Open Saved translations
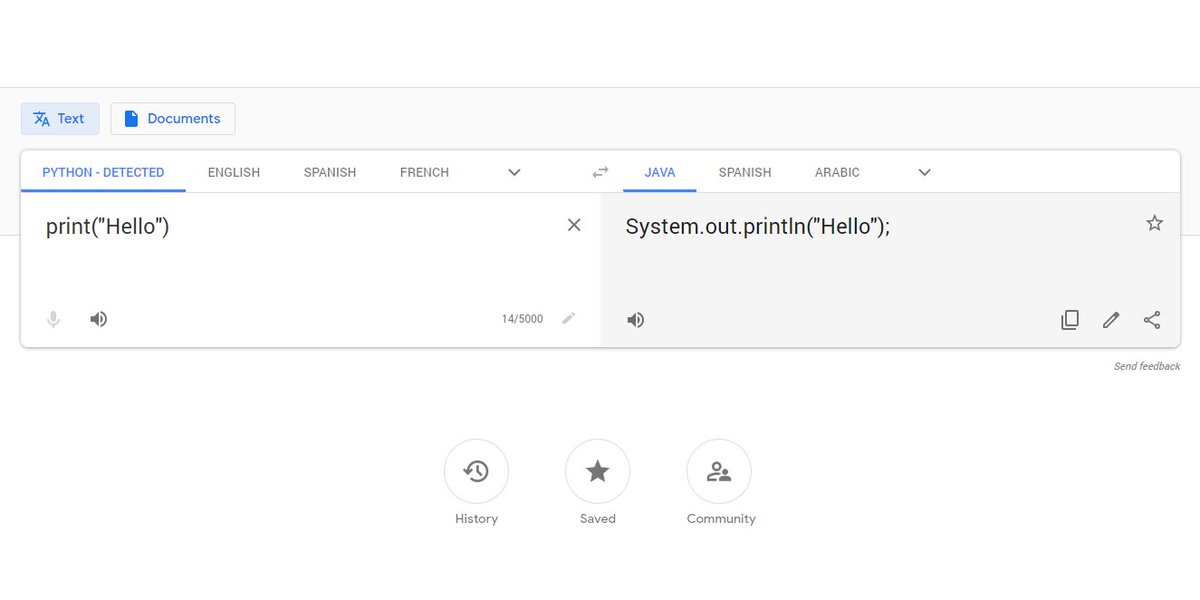This screenshot has height=600, width=1200. click(x=598, y=471)
